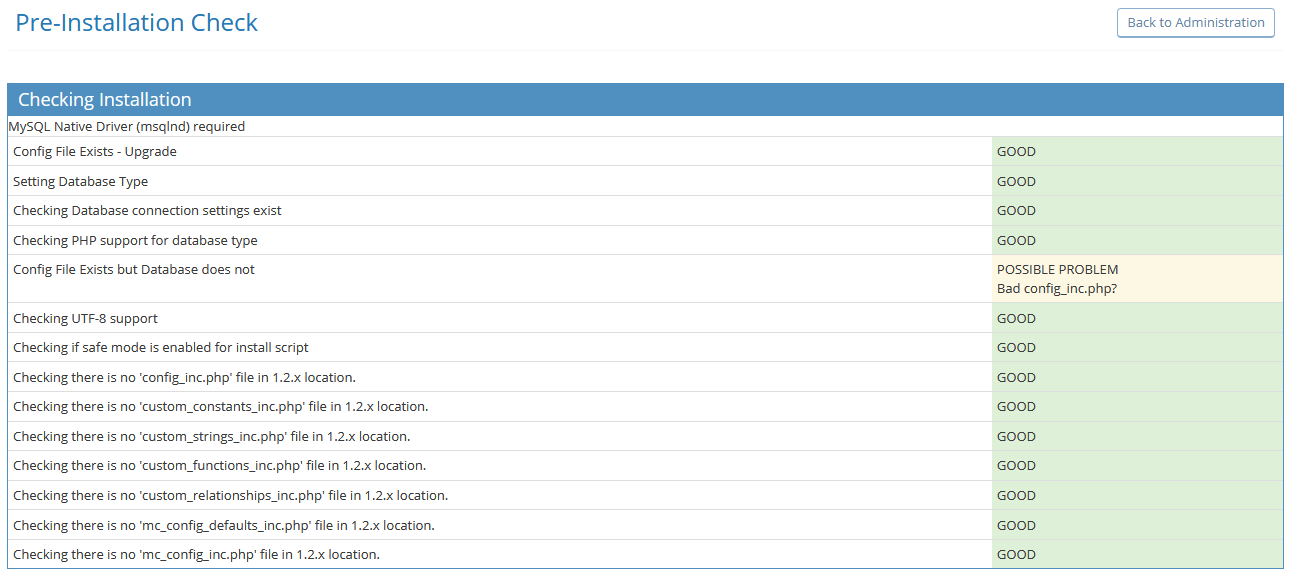This screenshot has width=1293, height=582.
Task: Select the MySQL Native Driver required row
Action: [x=127, y=127]
